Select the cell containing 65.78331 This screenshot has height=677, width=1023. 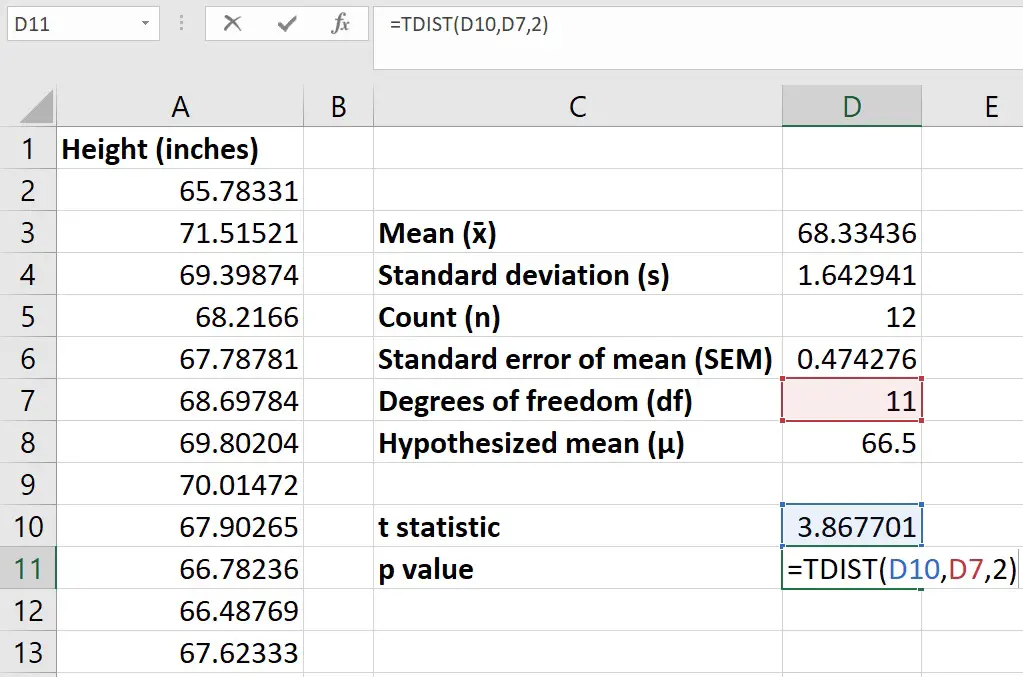click(x=180, y=191)
